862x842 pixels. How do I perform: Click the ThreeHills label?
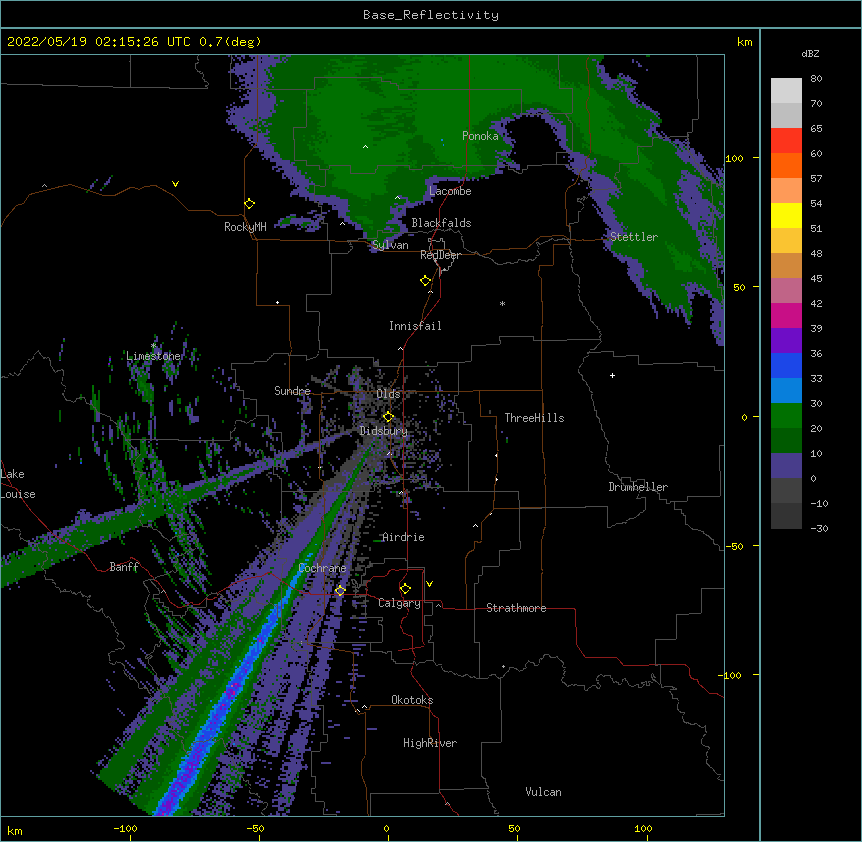tap(534, 418)
